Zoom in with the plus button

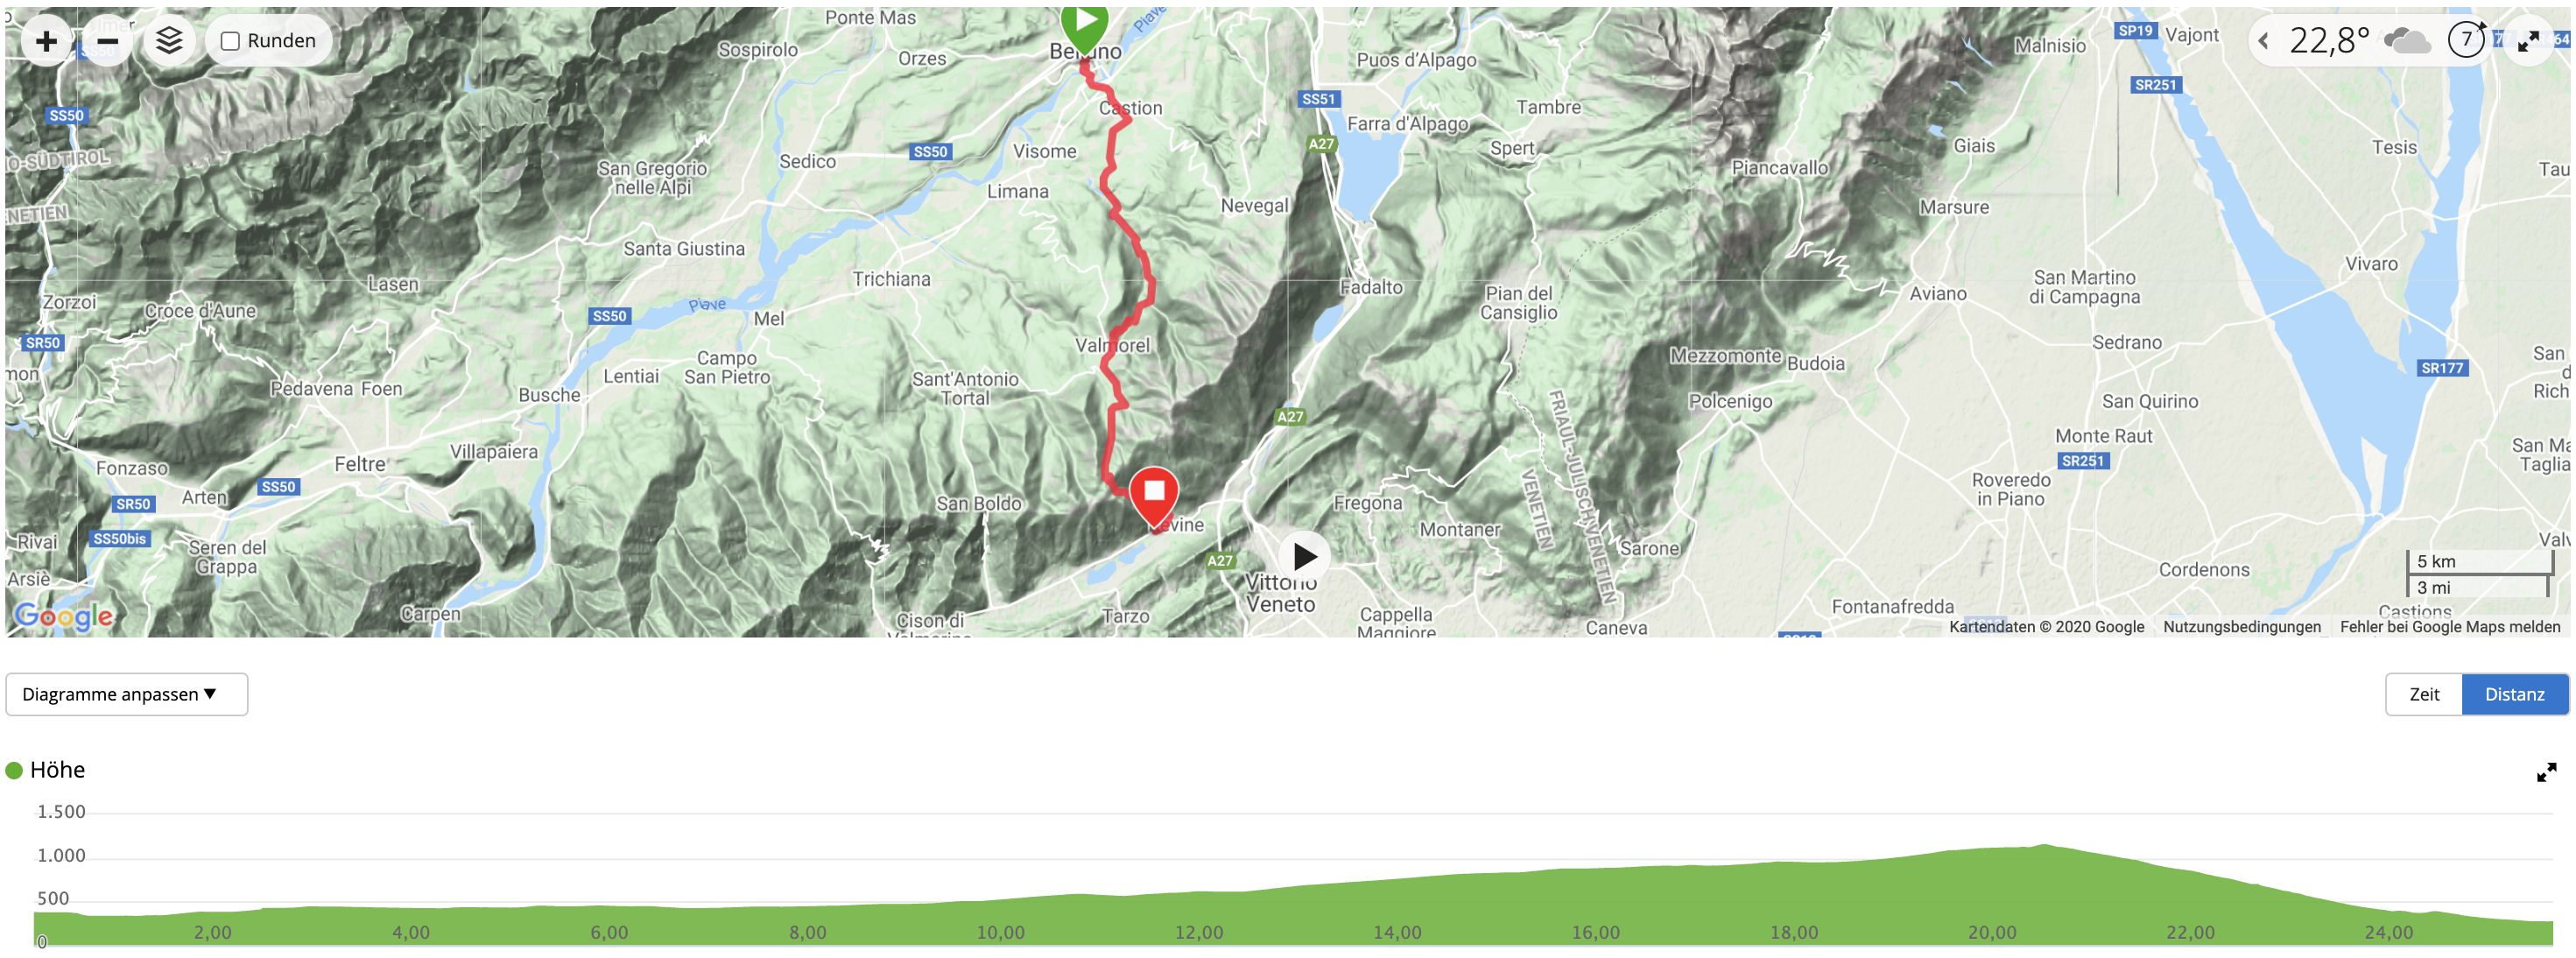46,41
